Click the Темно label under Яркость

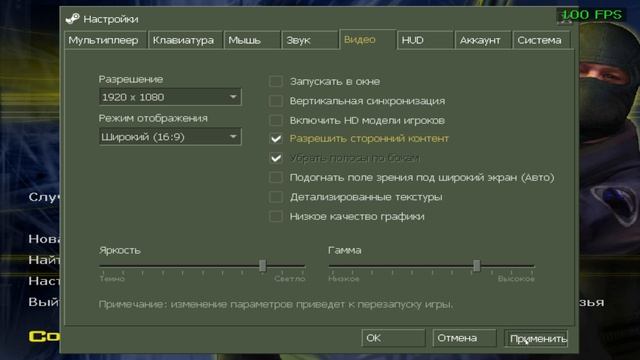112,279
